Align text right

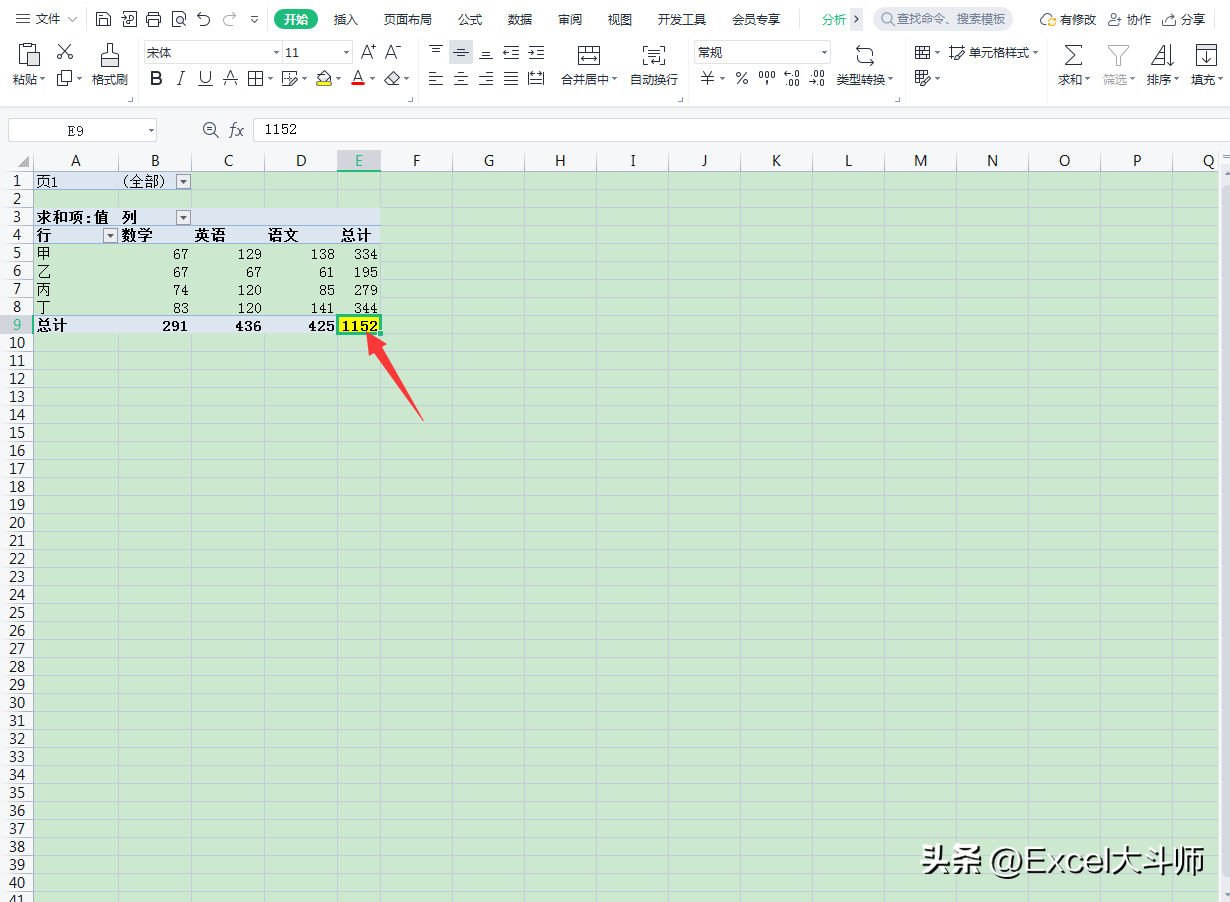click(x=486, y=78)
